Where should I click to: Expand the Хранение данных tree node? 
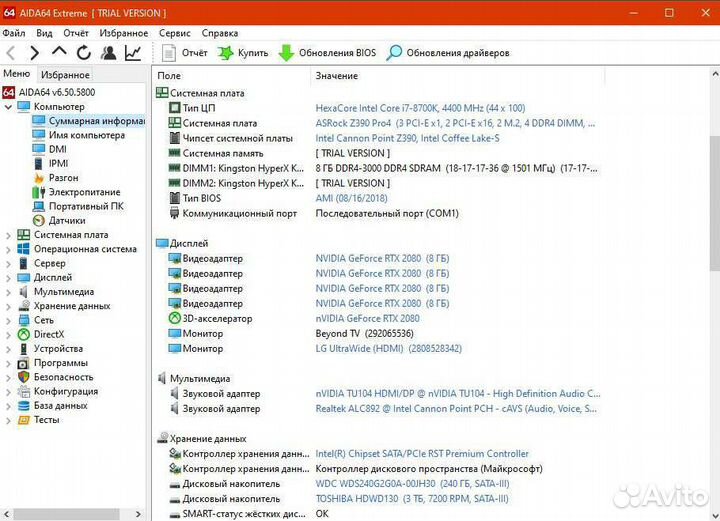pyautogui.click(x=8, y=307)
